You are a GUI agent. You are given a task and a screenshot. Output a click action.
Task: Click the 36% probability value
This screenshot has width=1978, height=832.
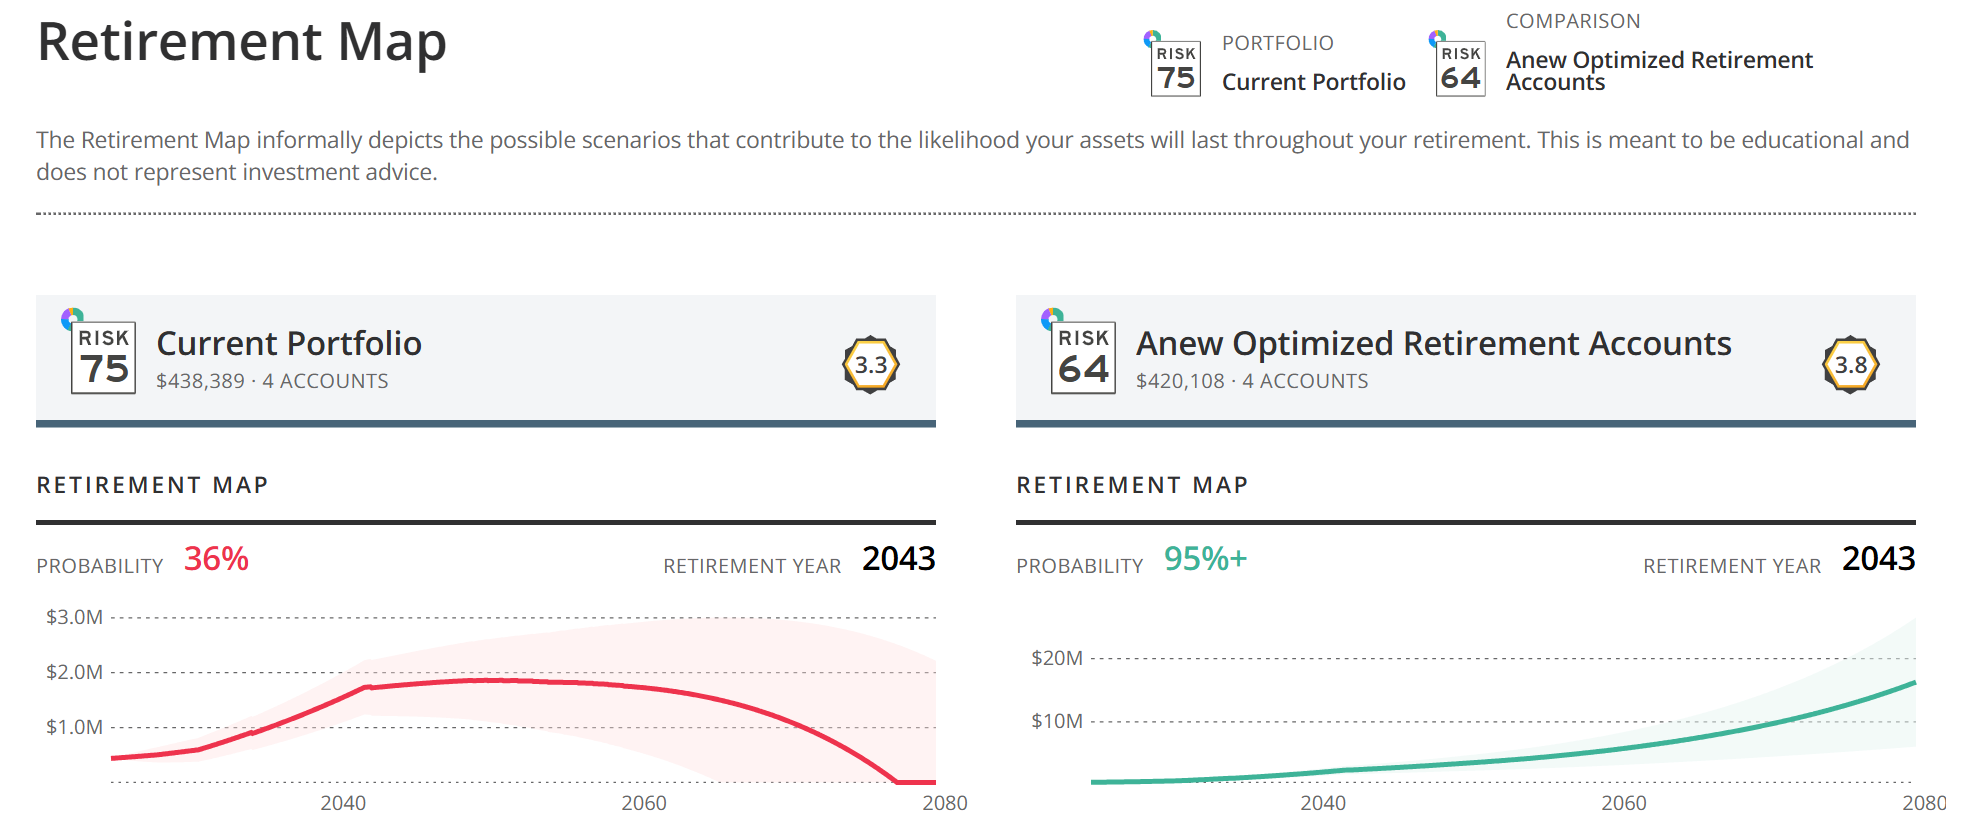(216, 559)
